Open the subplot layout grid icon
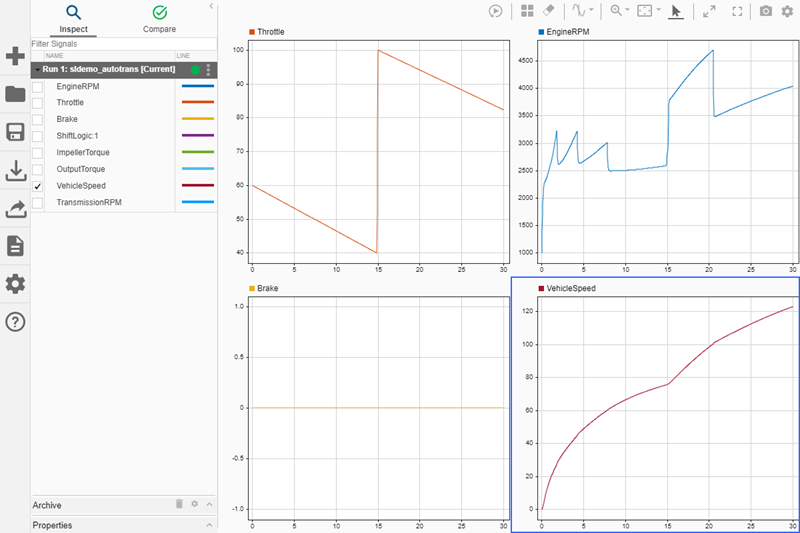The height and width of the screenshot is (533, 800). point(527,11)
